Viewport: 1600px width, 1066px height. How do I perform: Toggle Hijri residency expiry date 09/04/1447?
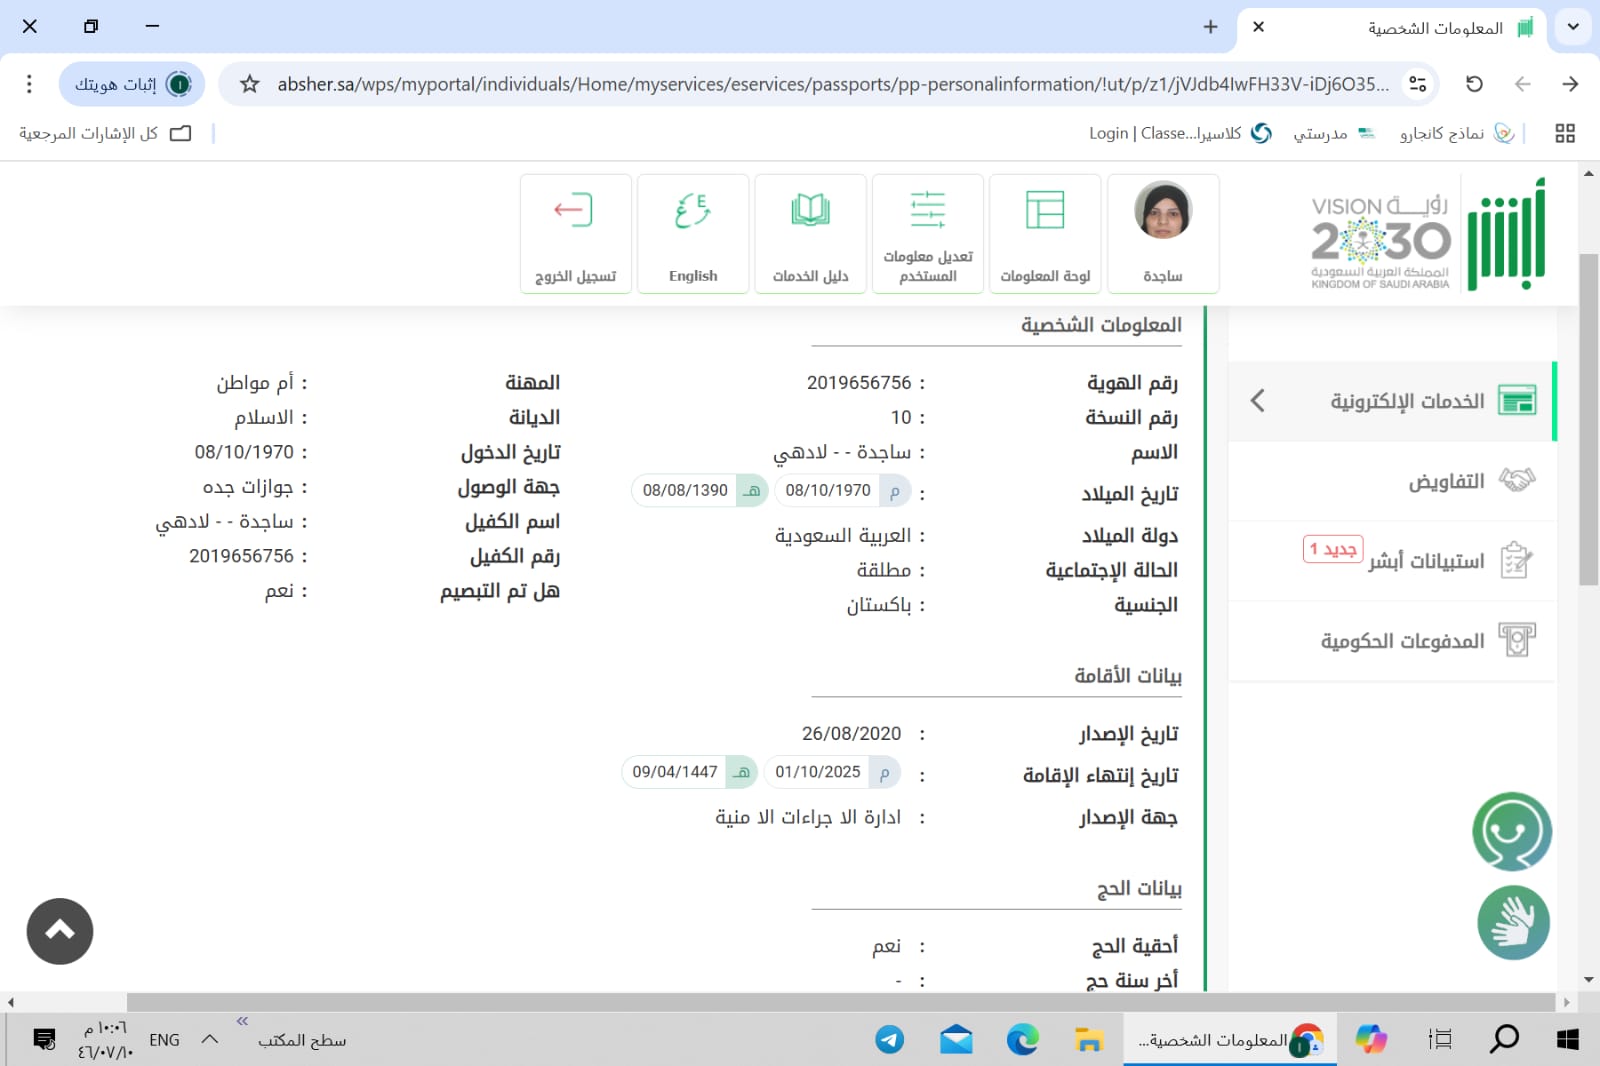(688, 772)
